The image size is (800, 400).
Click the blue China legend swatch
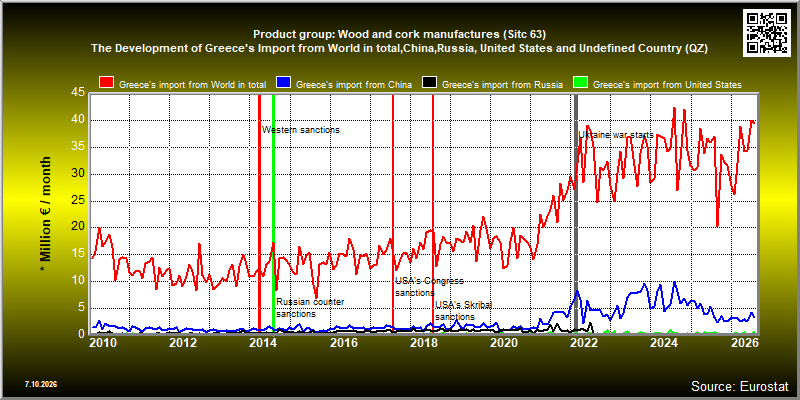(283, 84)
